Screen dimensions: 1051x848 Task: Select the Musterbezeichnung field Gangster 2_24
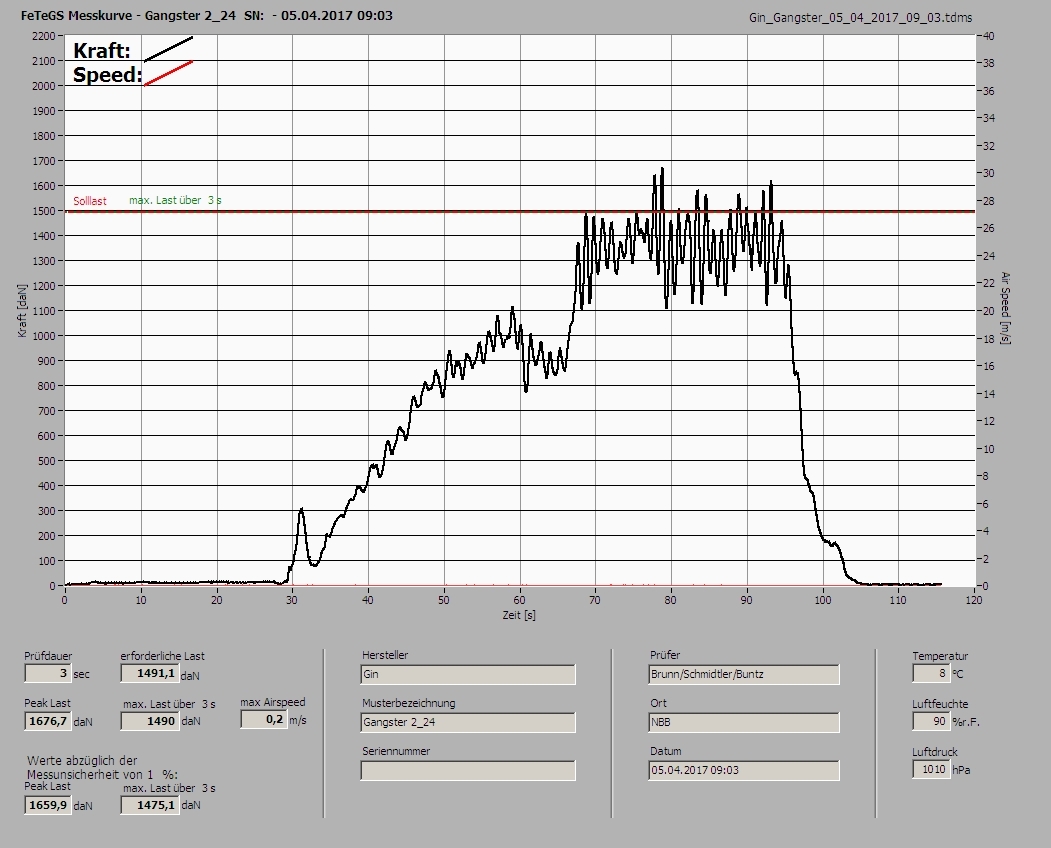click(468, 723)
